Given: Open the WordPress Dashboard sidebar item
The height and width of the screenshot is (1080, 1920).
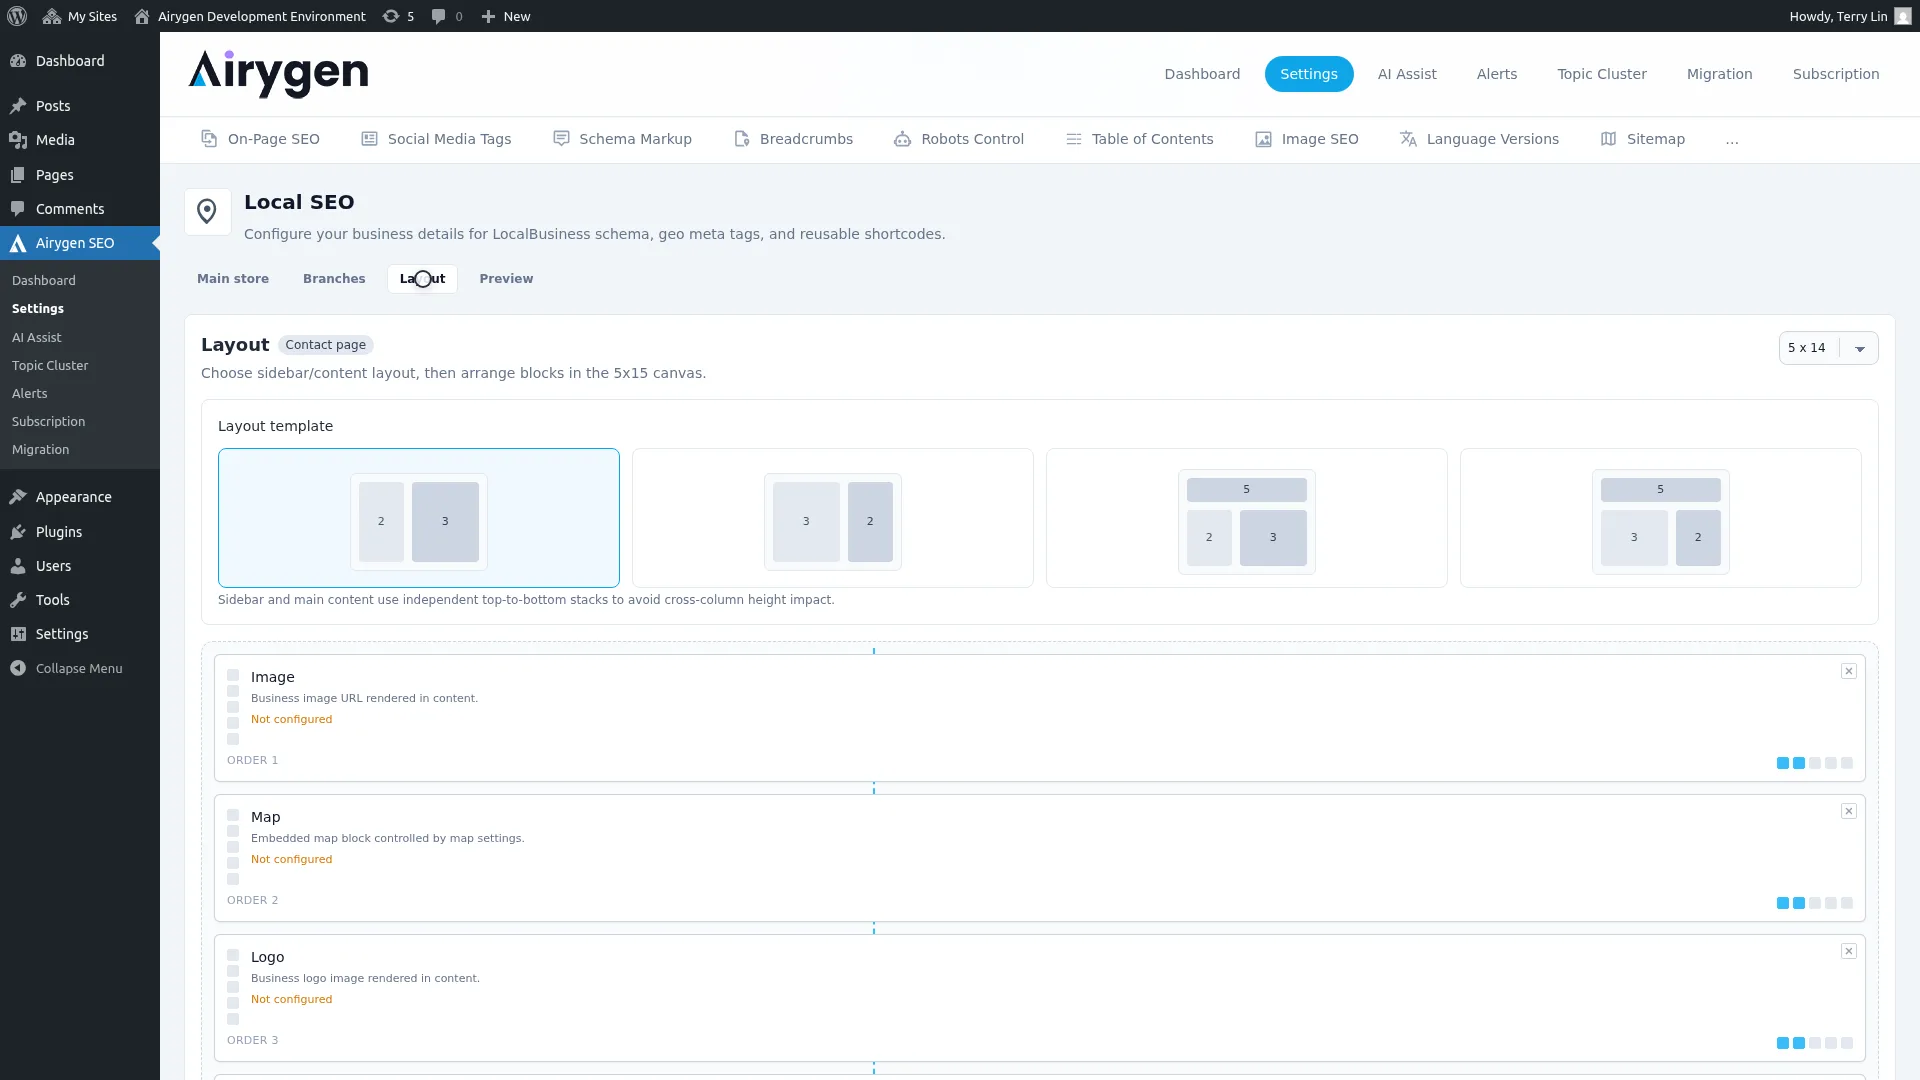Looking at the screenshot, I should 80,61.
